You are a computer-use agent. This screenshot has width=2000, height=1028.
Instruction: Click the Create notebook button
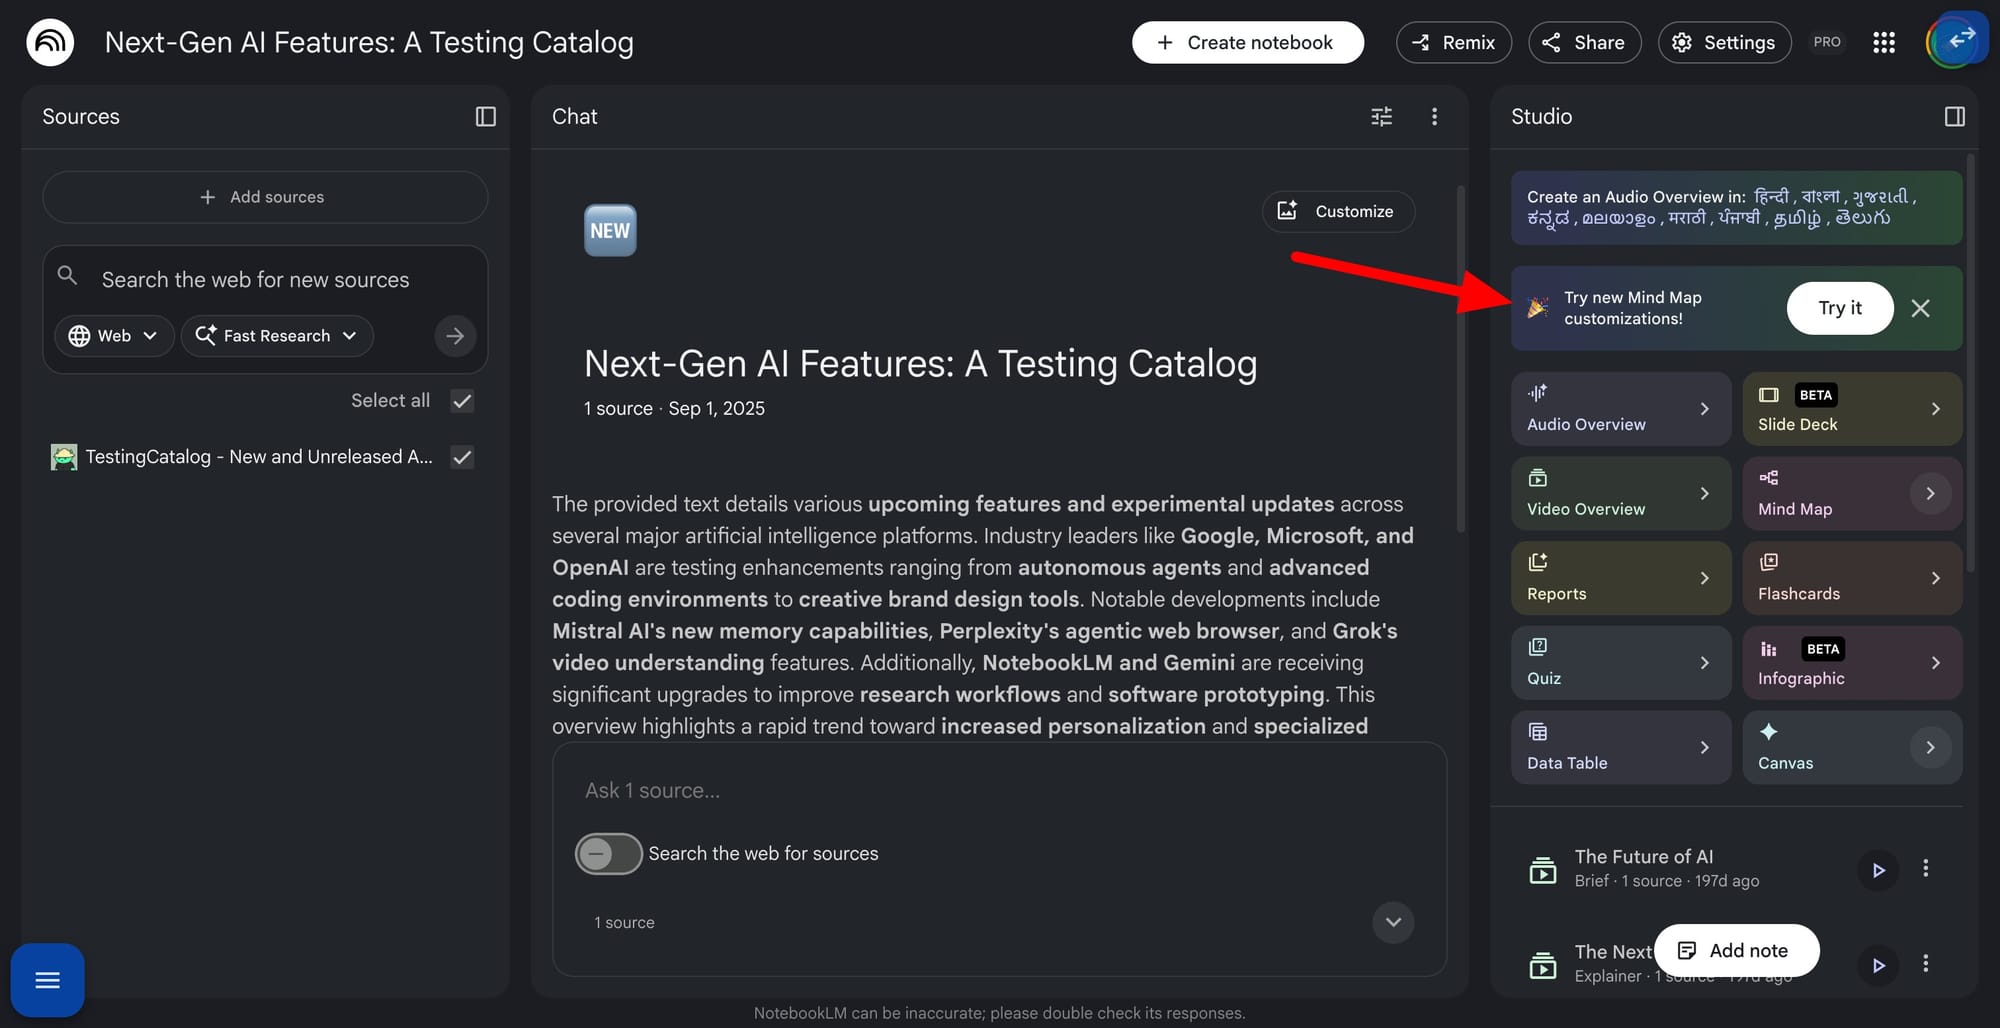(1247, 42)
